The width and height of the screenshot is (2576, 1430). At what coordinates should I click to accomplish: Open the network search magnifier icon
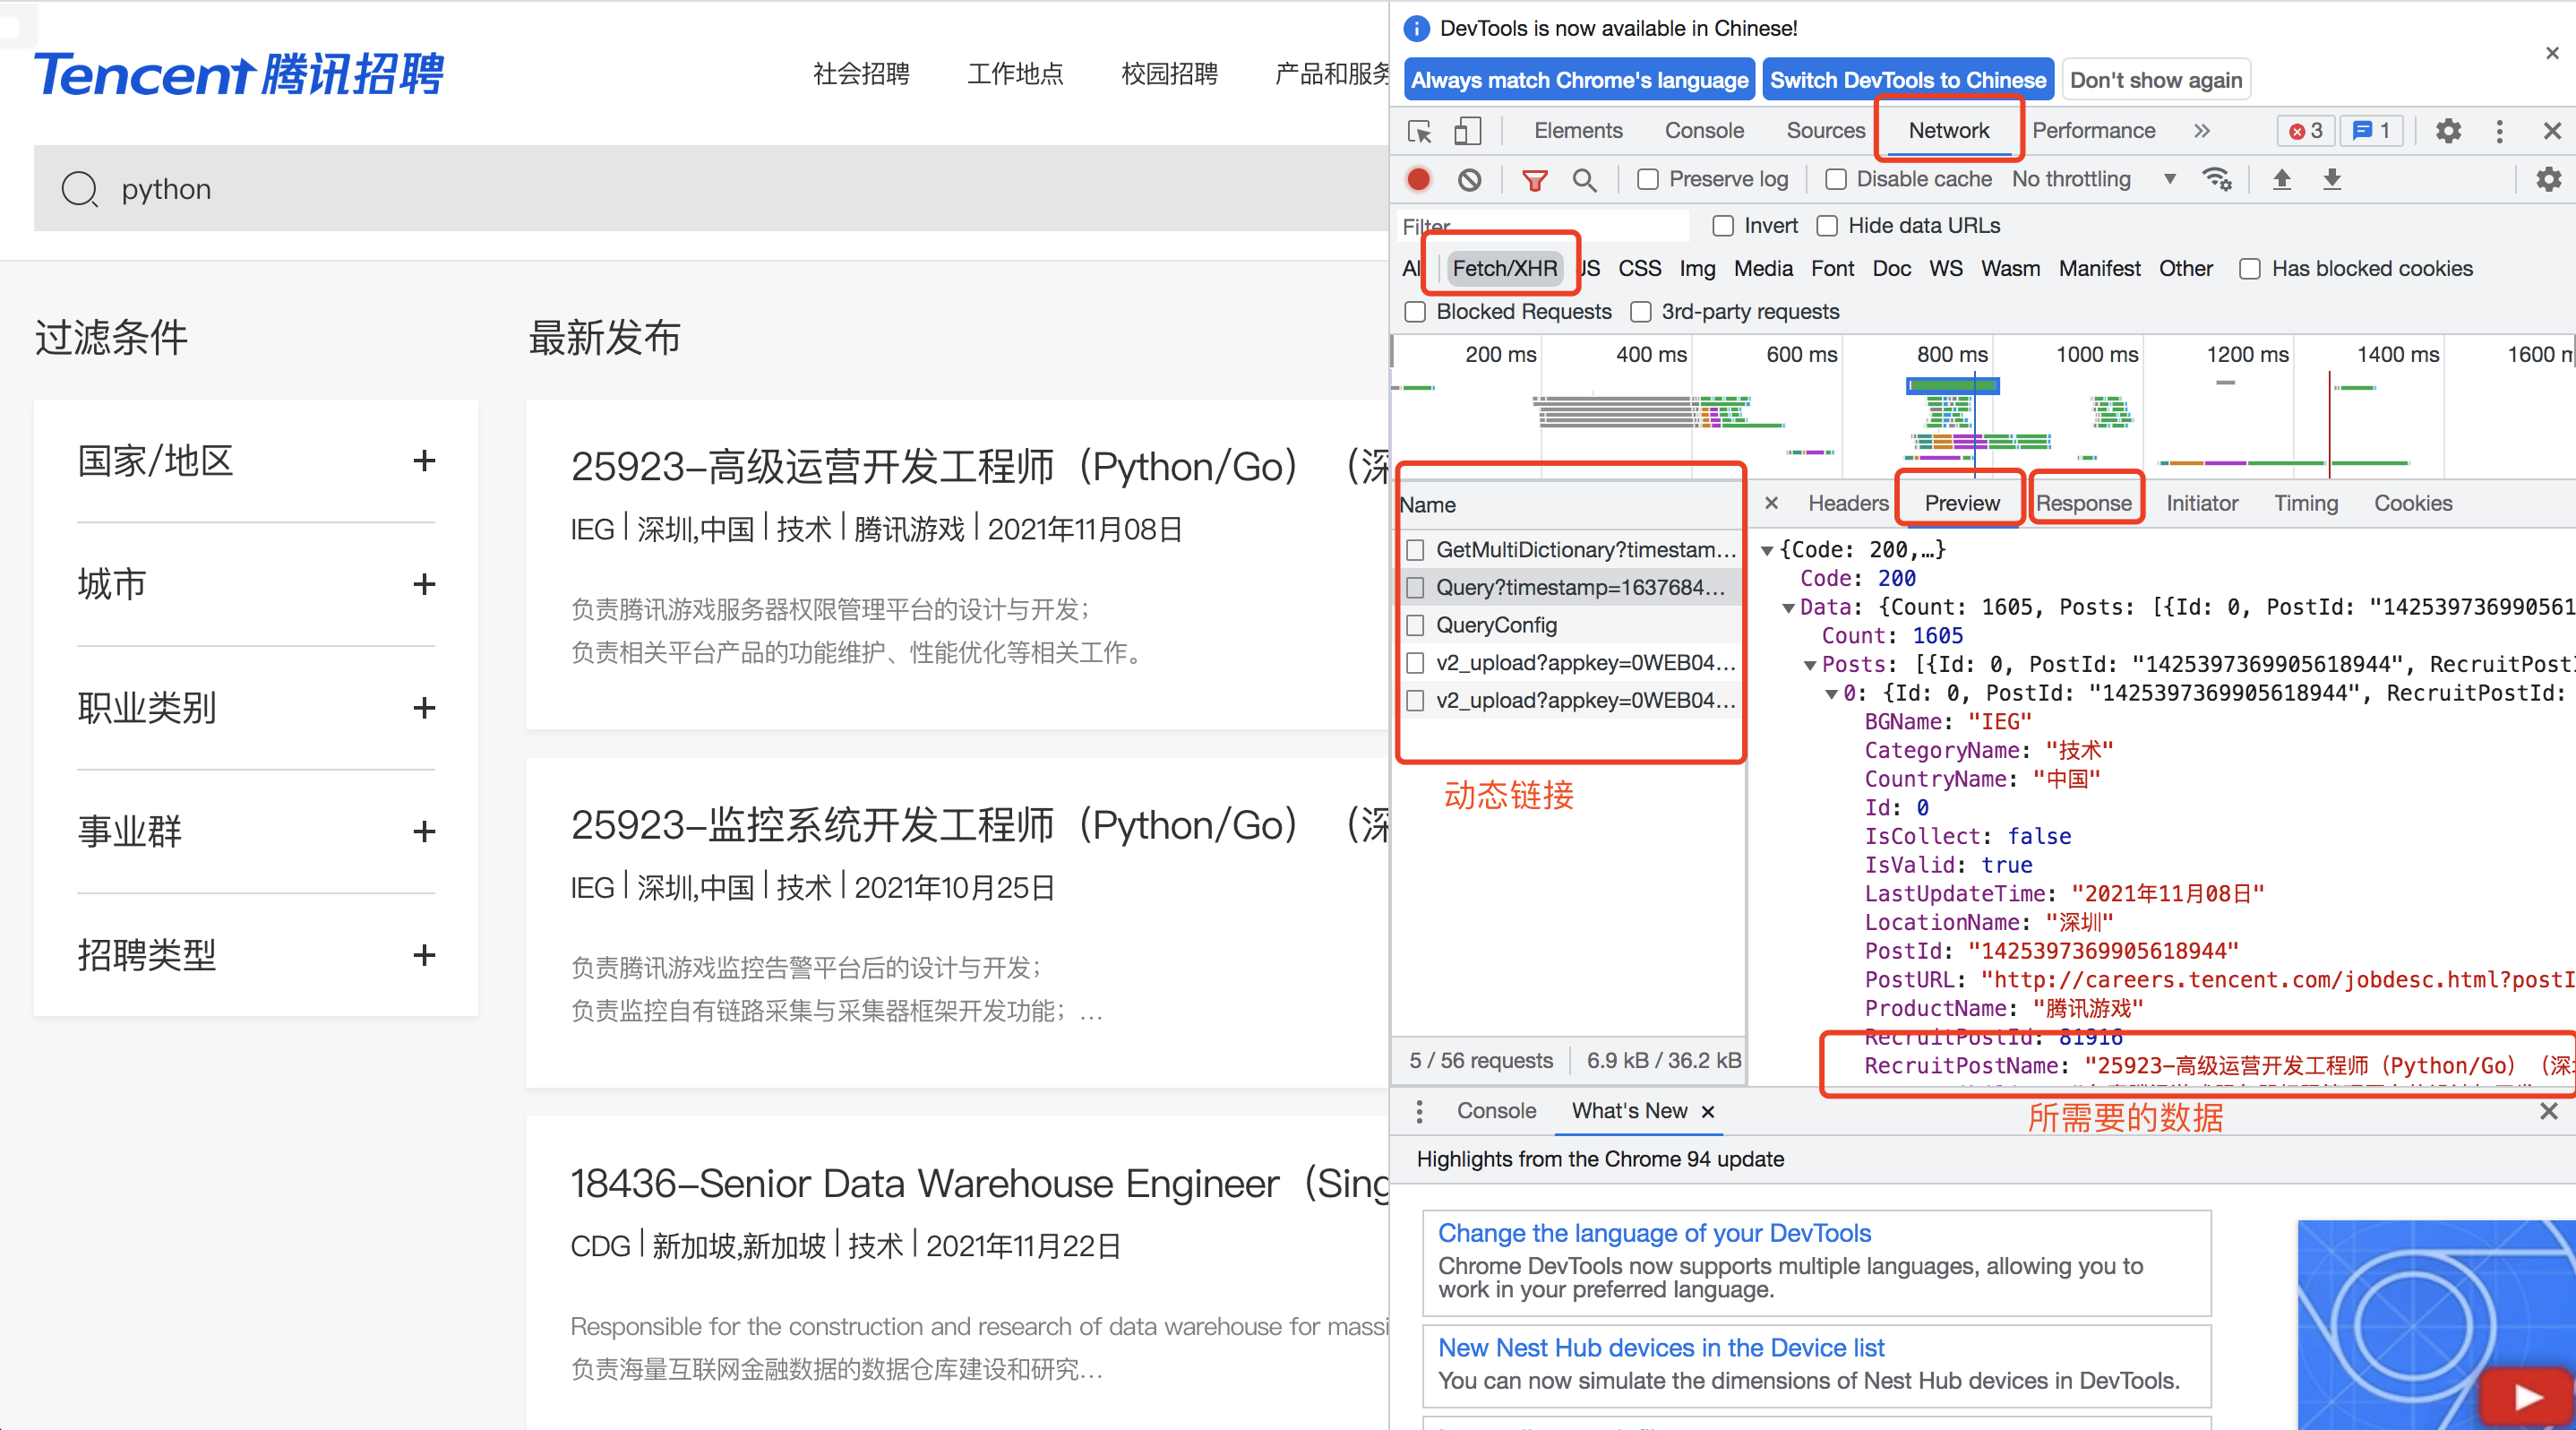tap(1584, 180)
